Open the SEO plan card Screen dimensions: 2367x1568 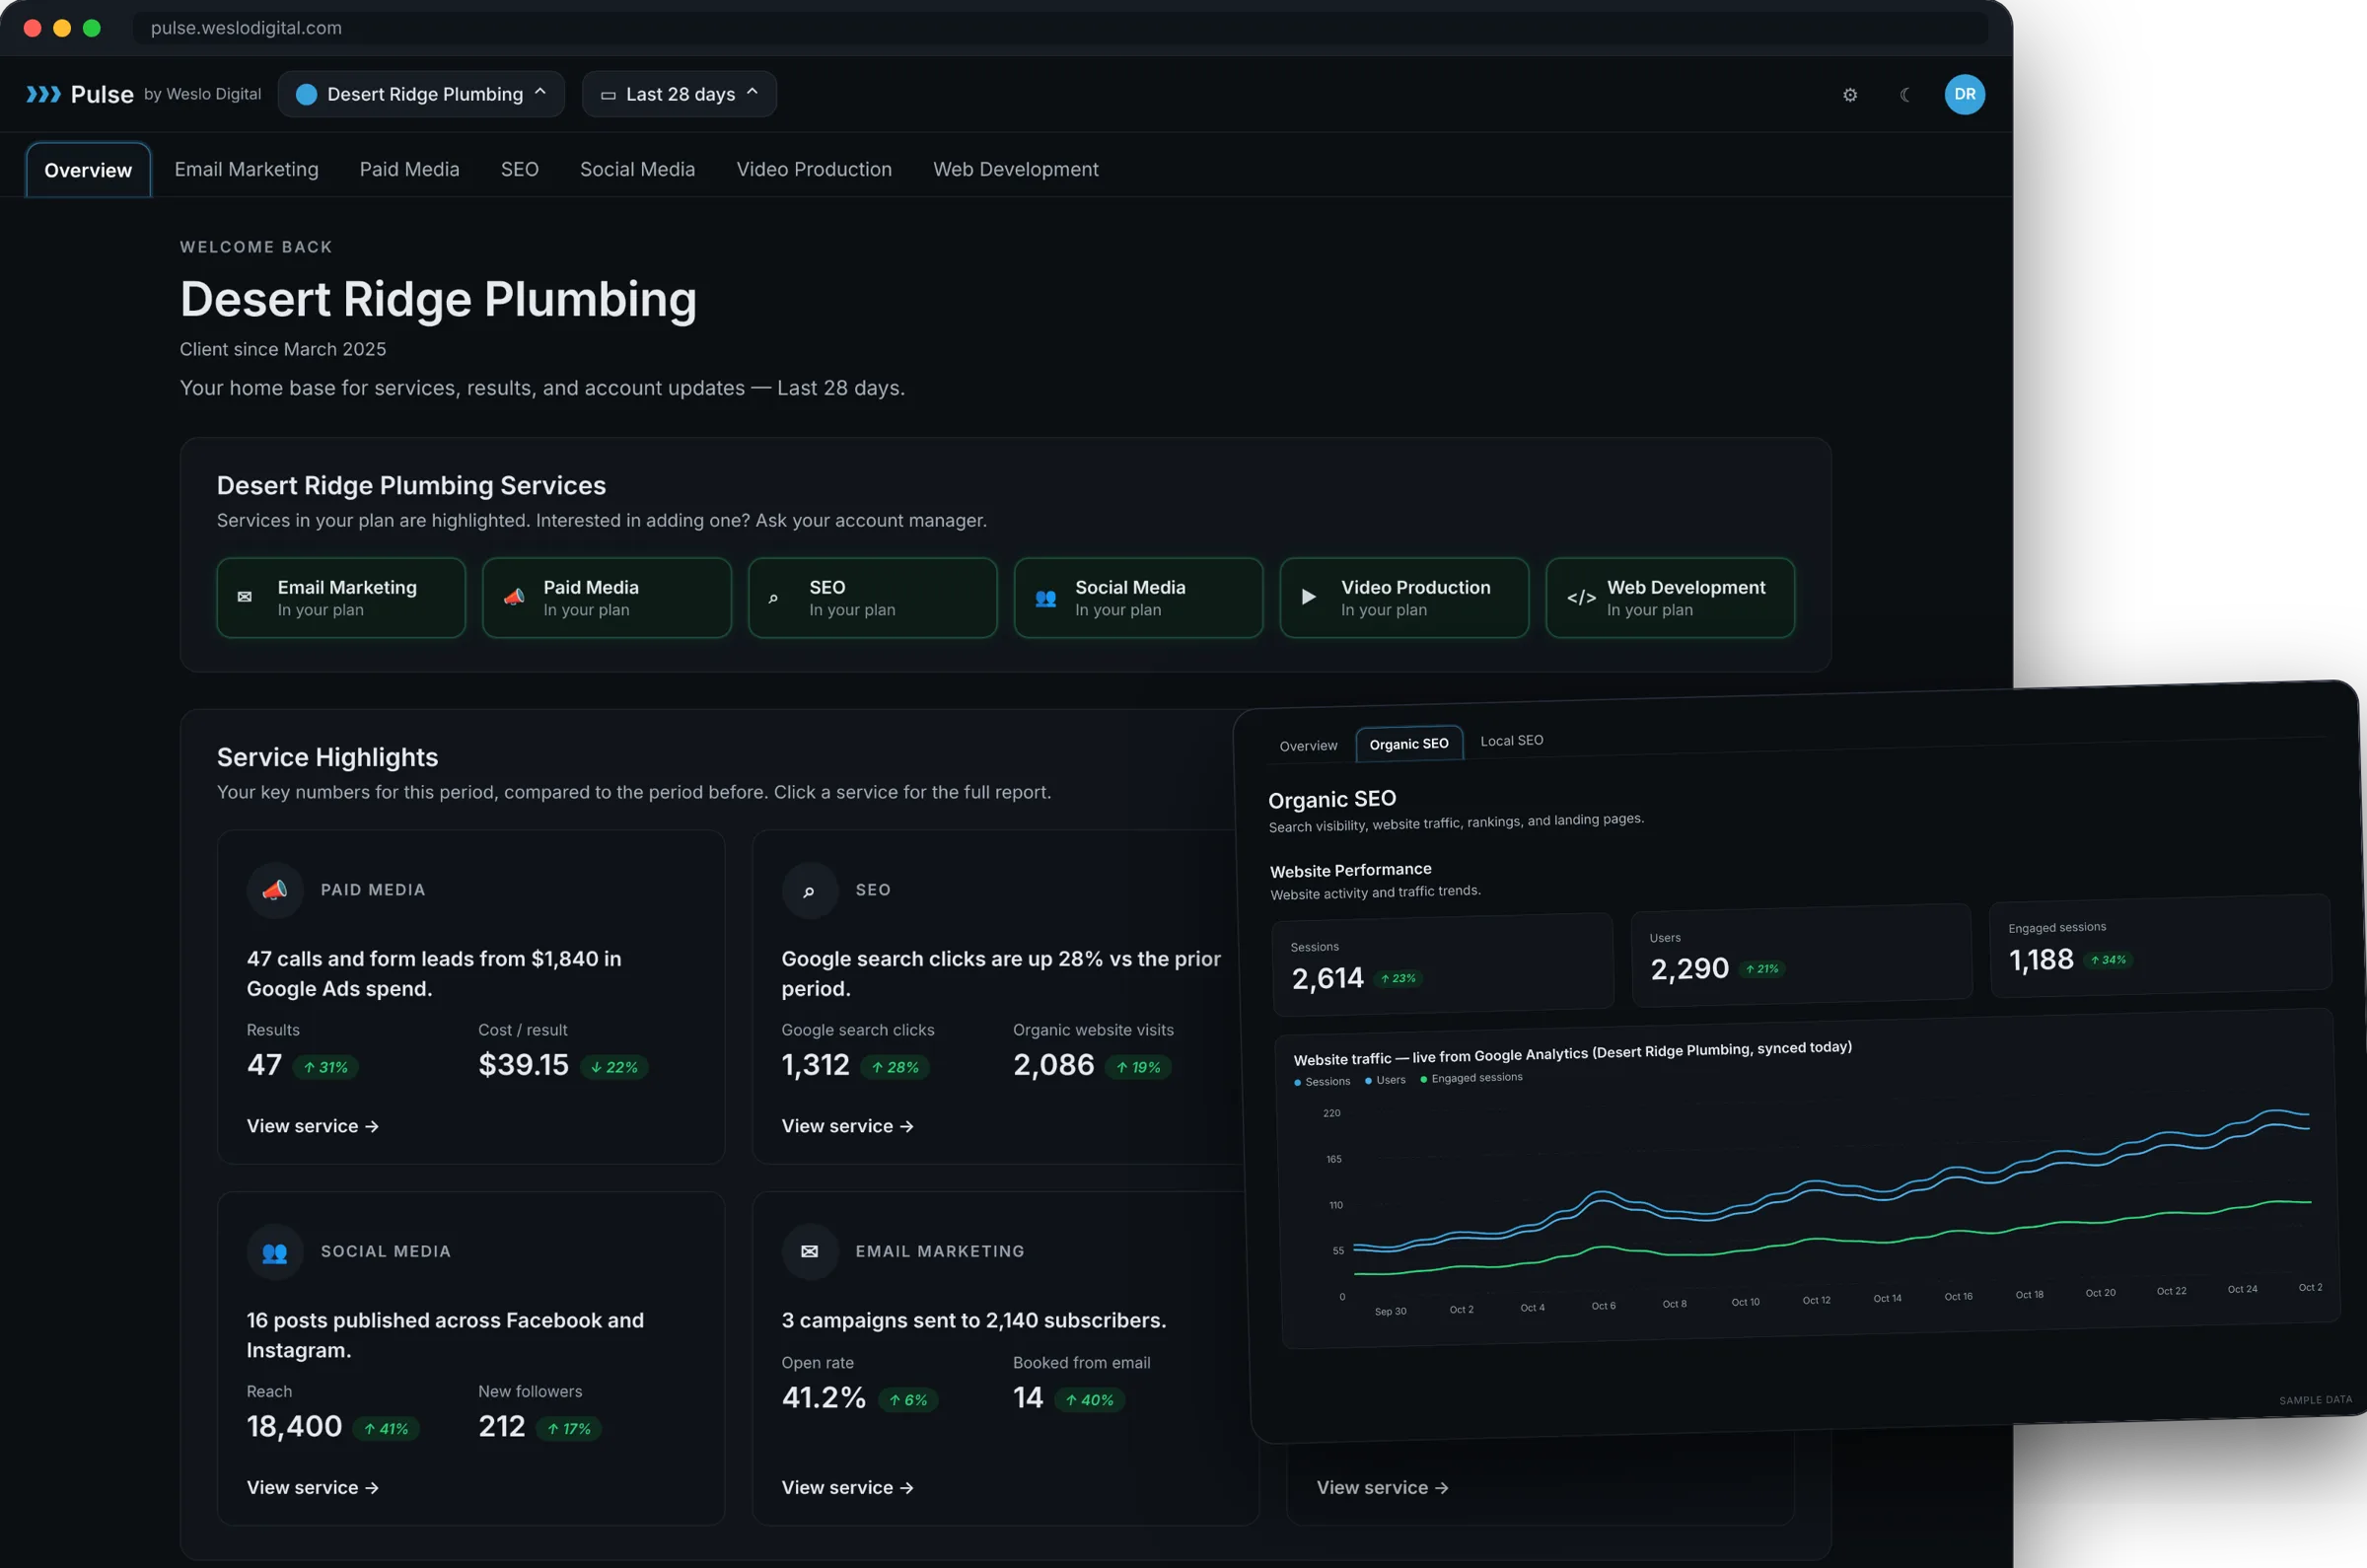873,598
